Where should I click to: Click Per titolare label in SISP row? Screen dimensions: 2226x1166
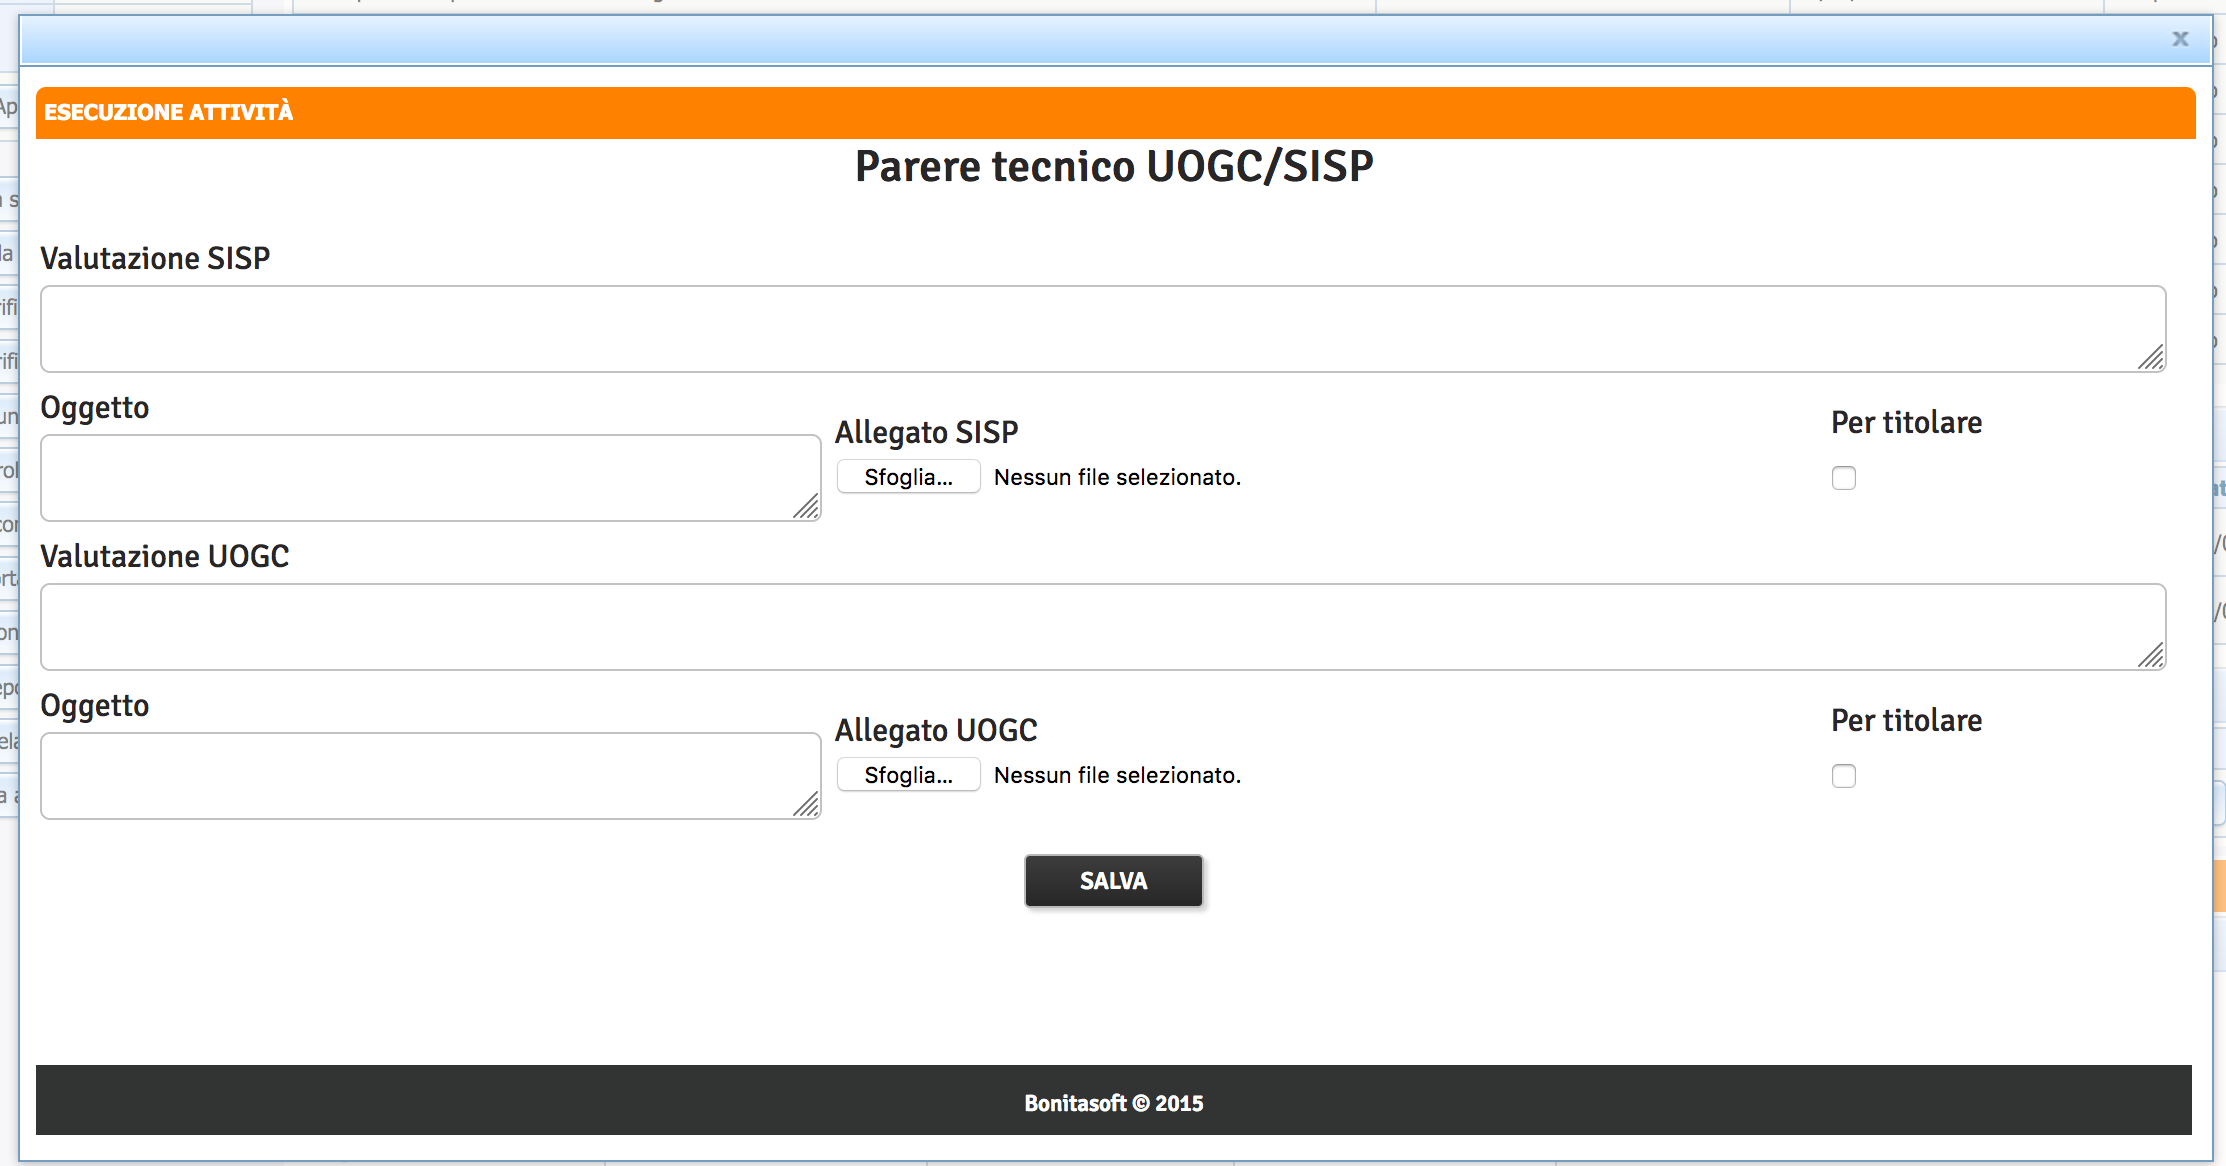(x=1906, y=422)
